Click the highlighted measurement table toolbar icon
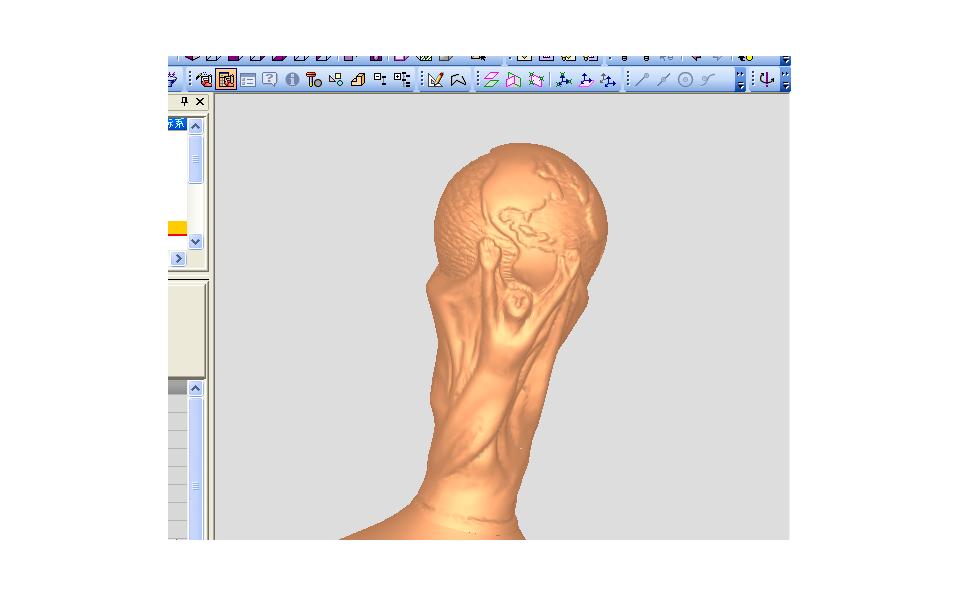 (x=226, y=79)
